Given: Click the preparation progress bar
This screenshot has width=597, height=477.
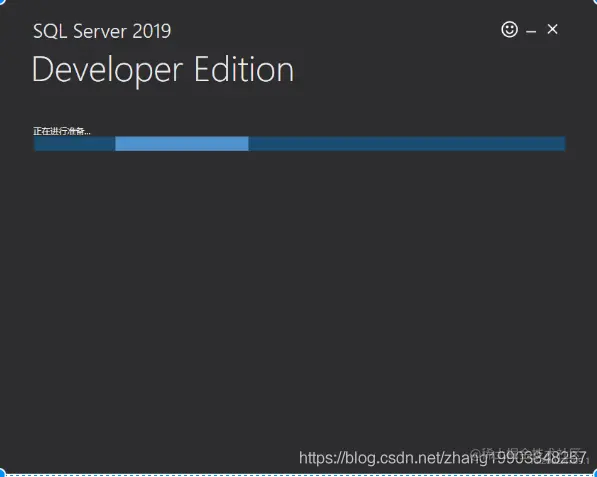Looking at the screenshot, I should point(299,144).
